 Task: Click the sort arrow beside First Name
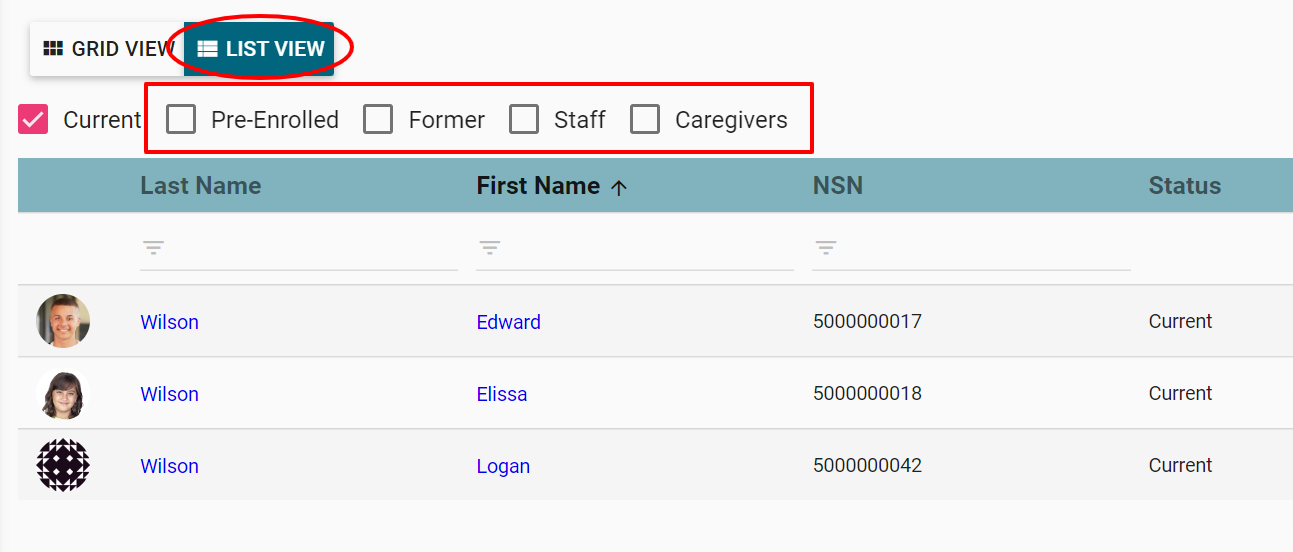(x=619, y=187)
